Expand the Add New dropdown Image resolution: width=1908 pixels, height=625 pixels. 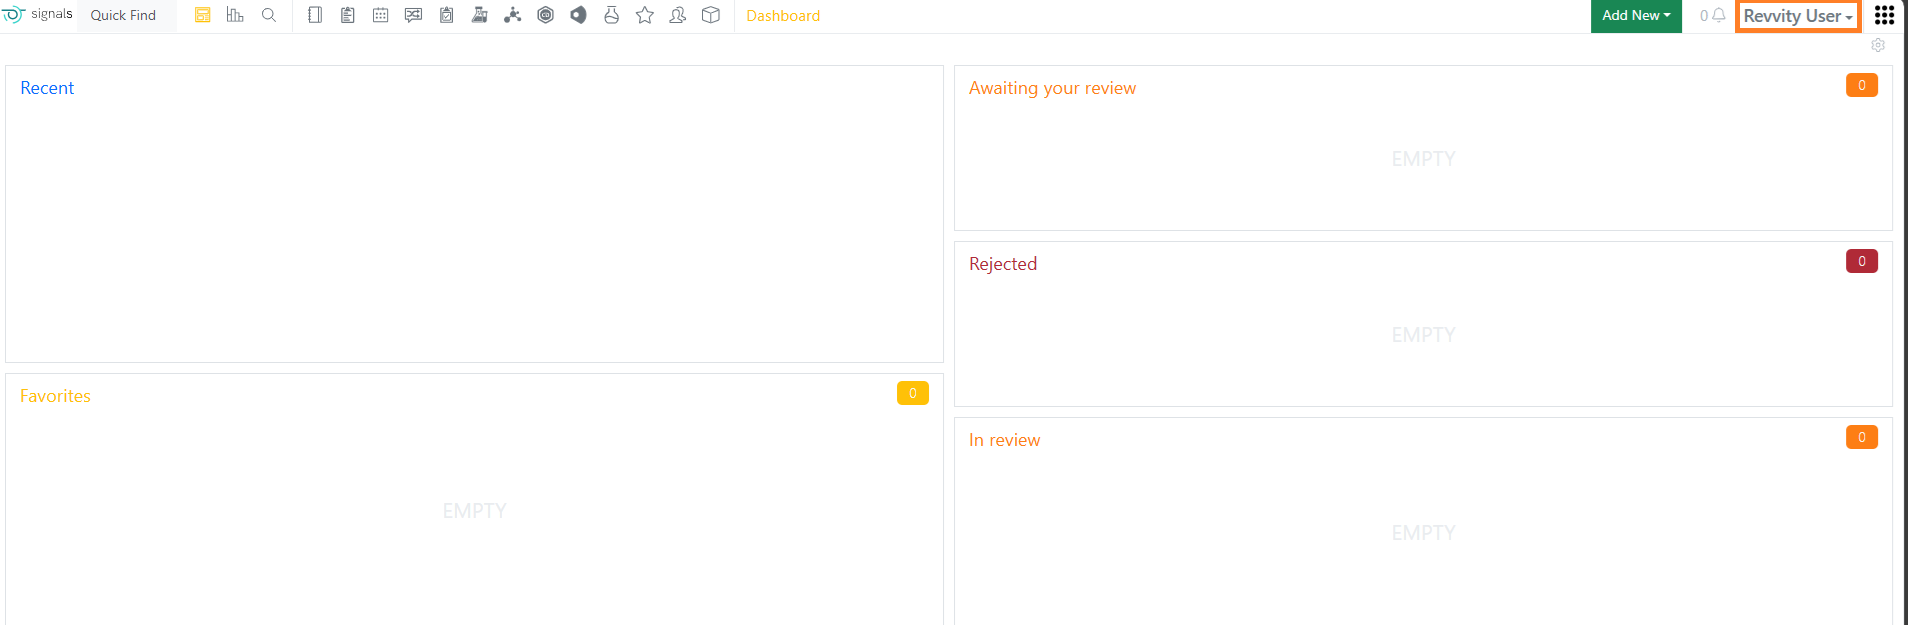(1636, 16)
